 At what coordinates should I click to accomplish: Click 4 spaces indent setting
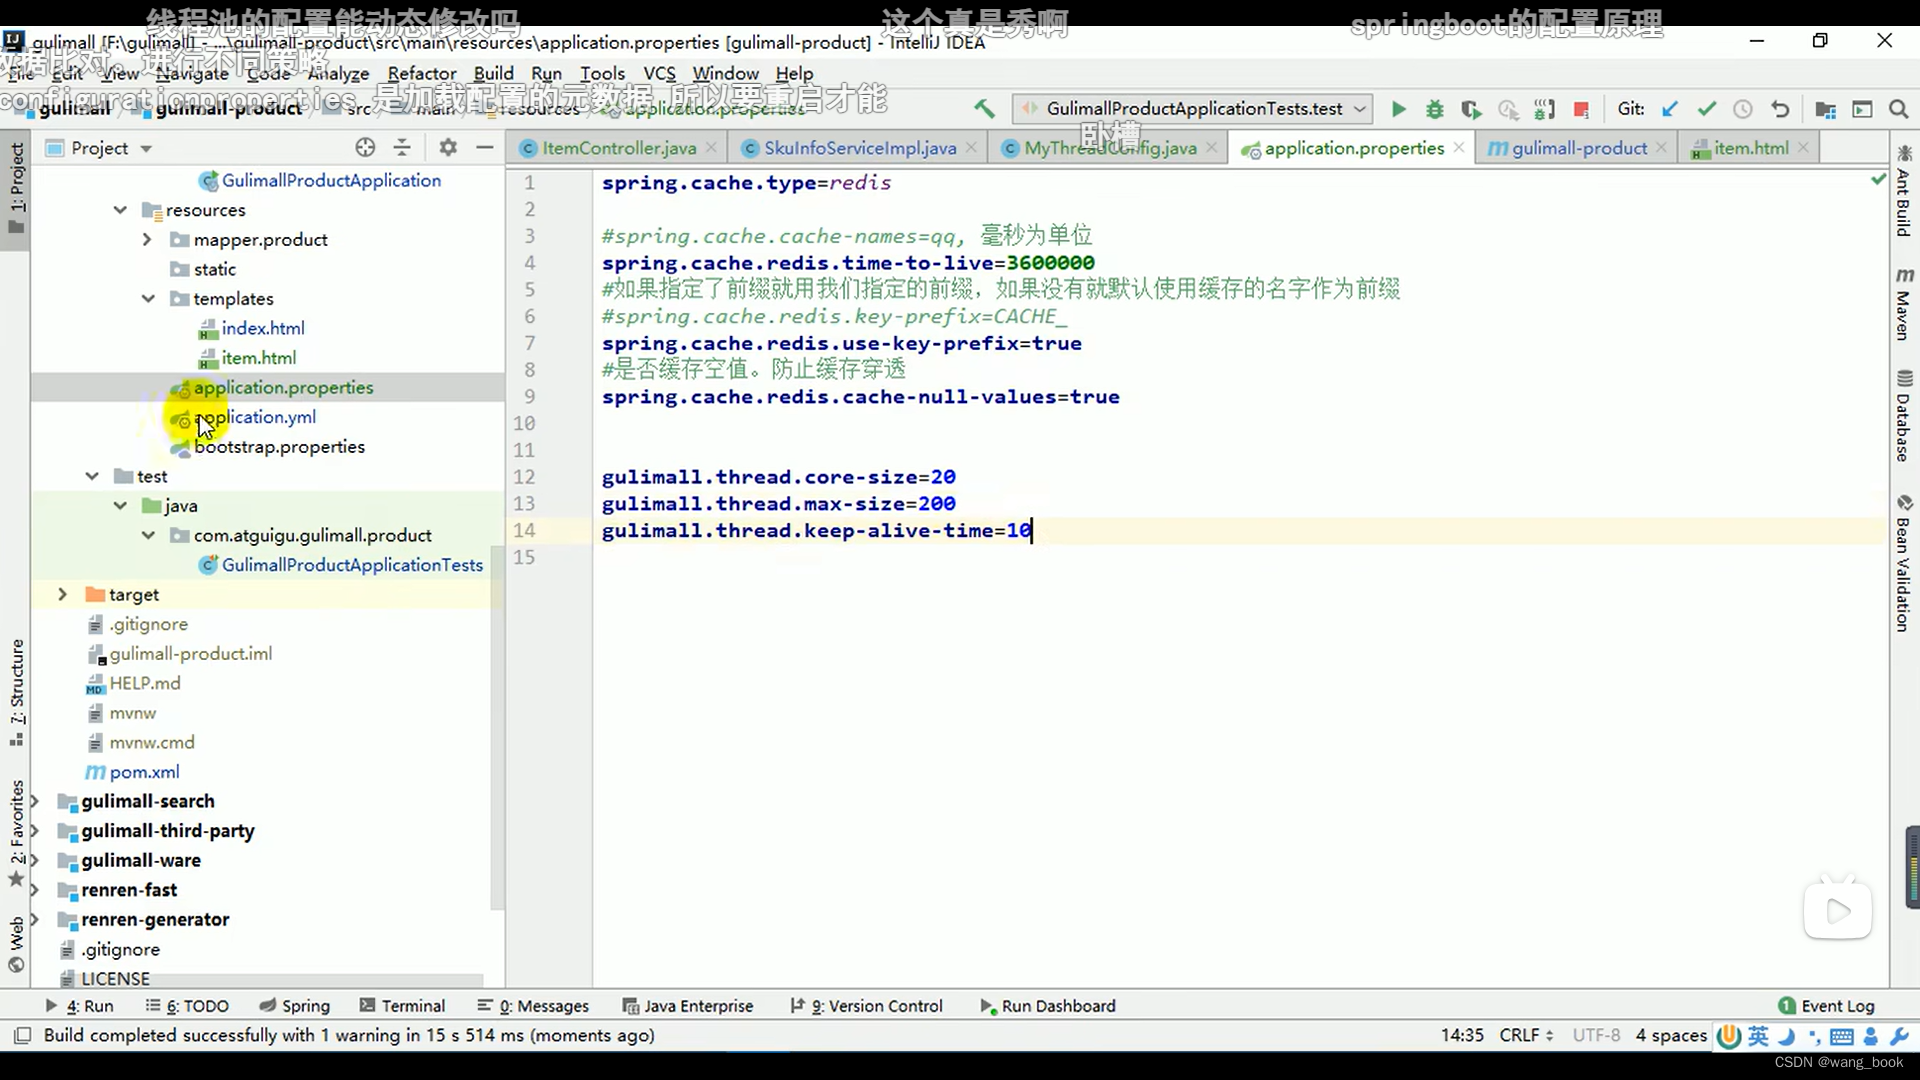click(x=1671, y=1035)
